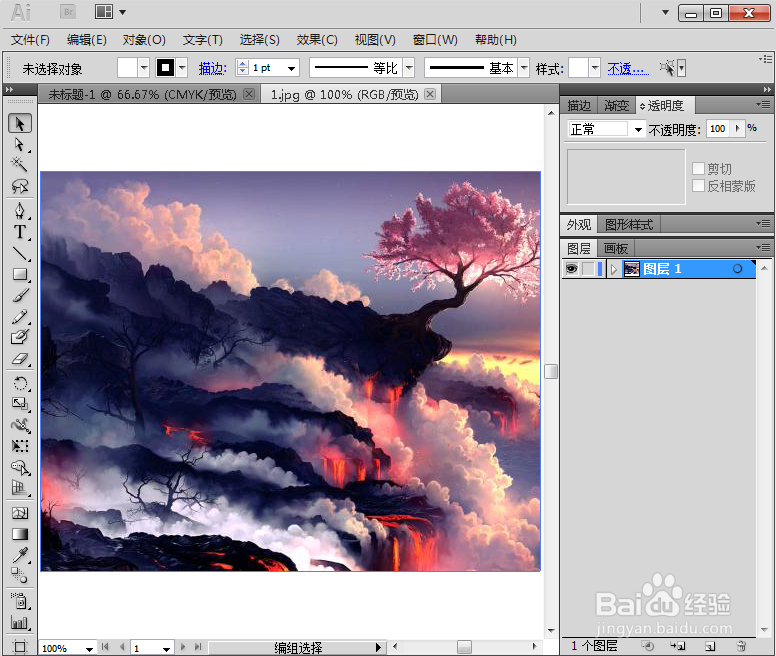
Task: Select the Artboard tool
Action: tap(20, 646)
